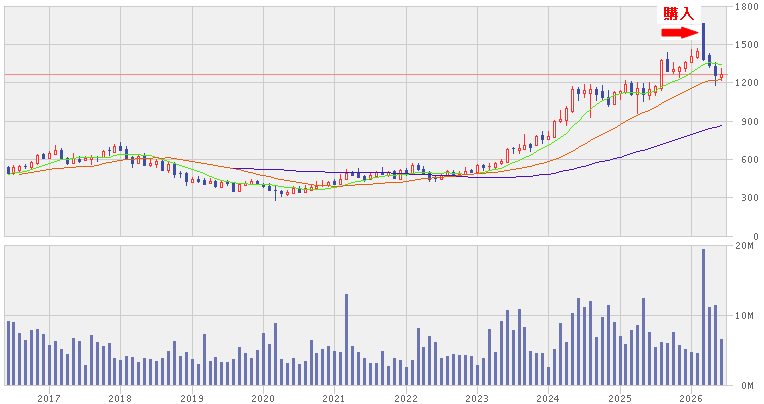Click the tall 2021 volume spike bar
764x404 pixels.
[x=346, y=339]
